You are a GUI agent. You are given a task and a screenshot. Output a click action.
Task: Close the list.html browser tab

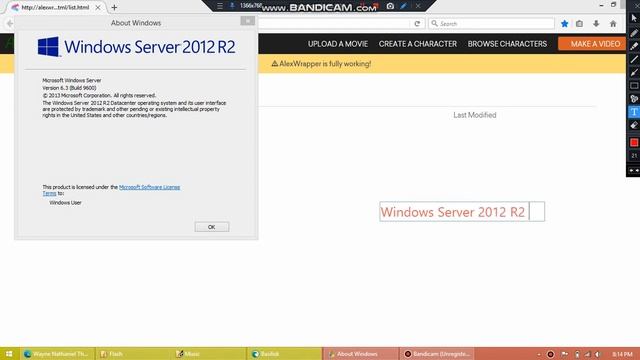click(98, 7)
